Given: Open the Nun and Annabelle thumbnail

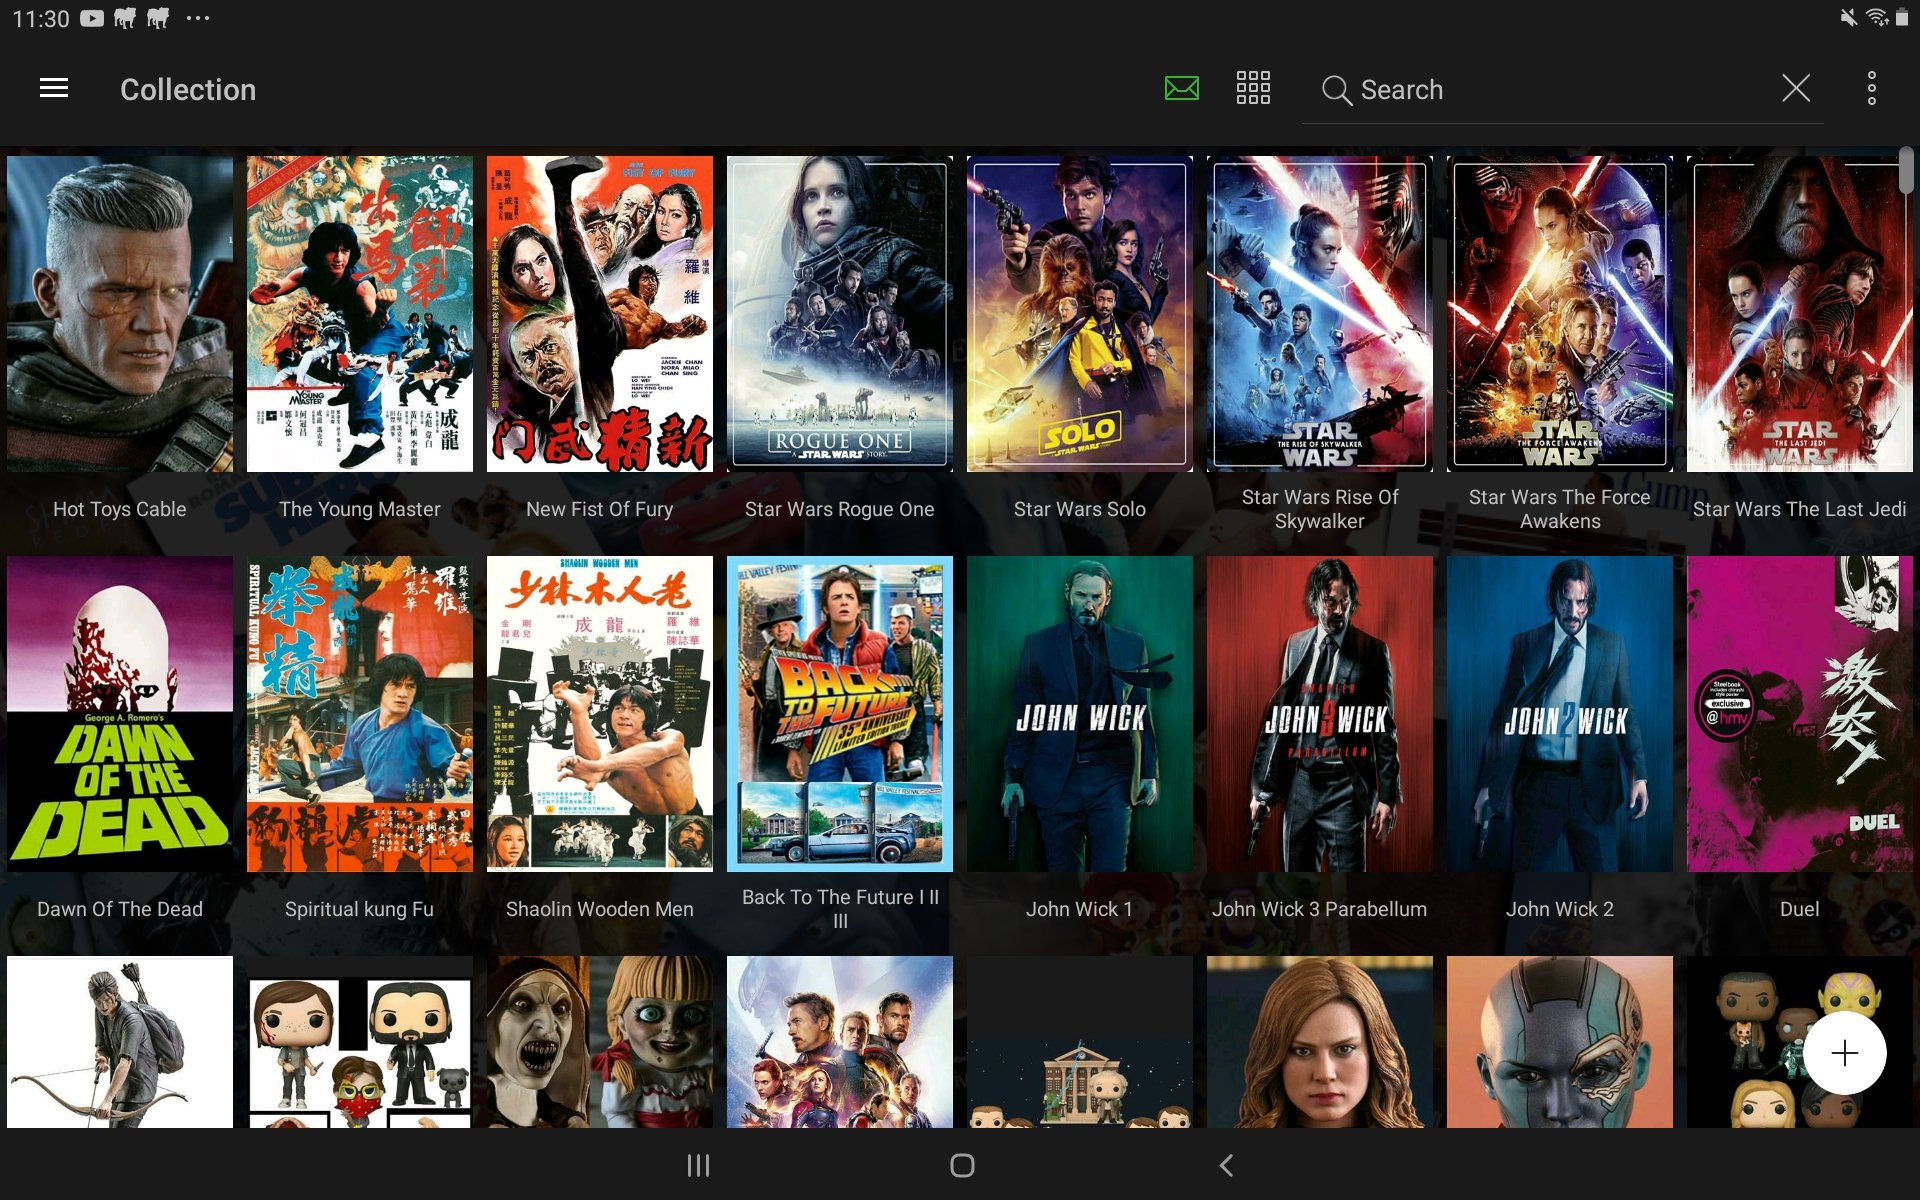Looking at the screenshot, I should pyautogui.click(x=600, y=1042).
